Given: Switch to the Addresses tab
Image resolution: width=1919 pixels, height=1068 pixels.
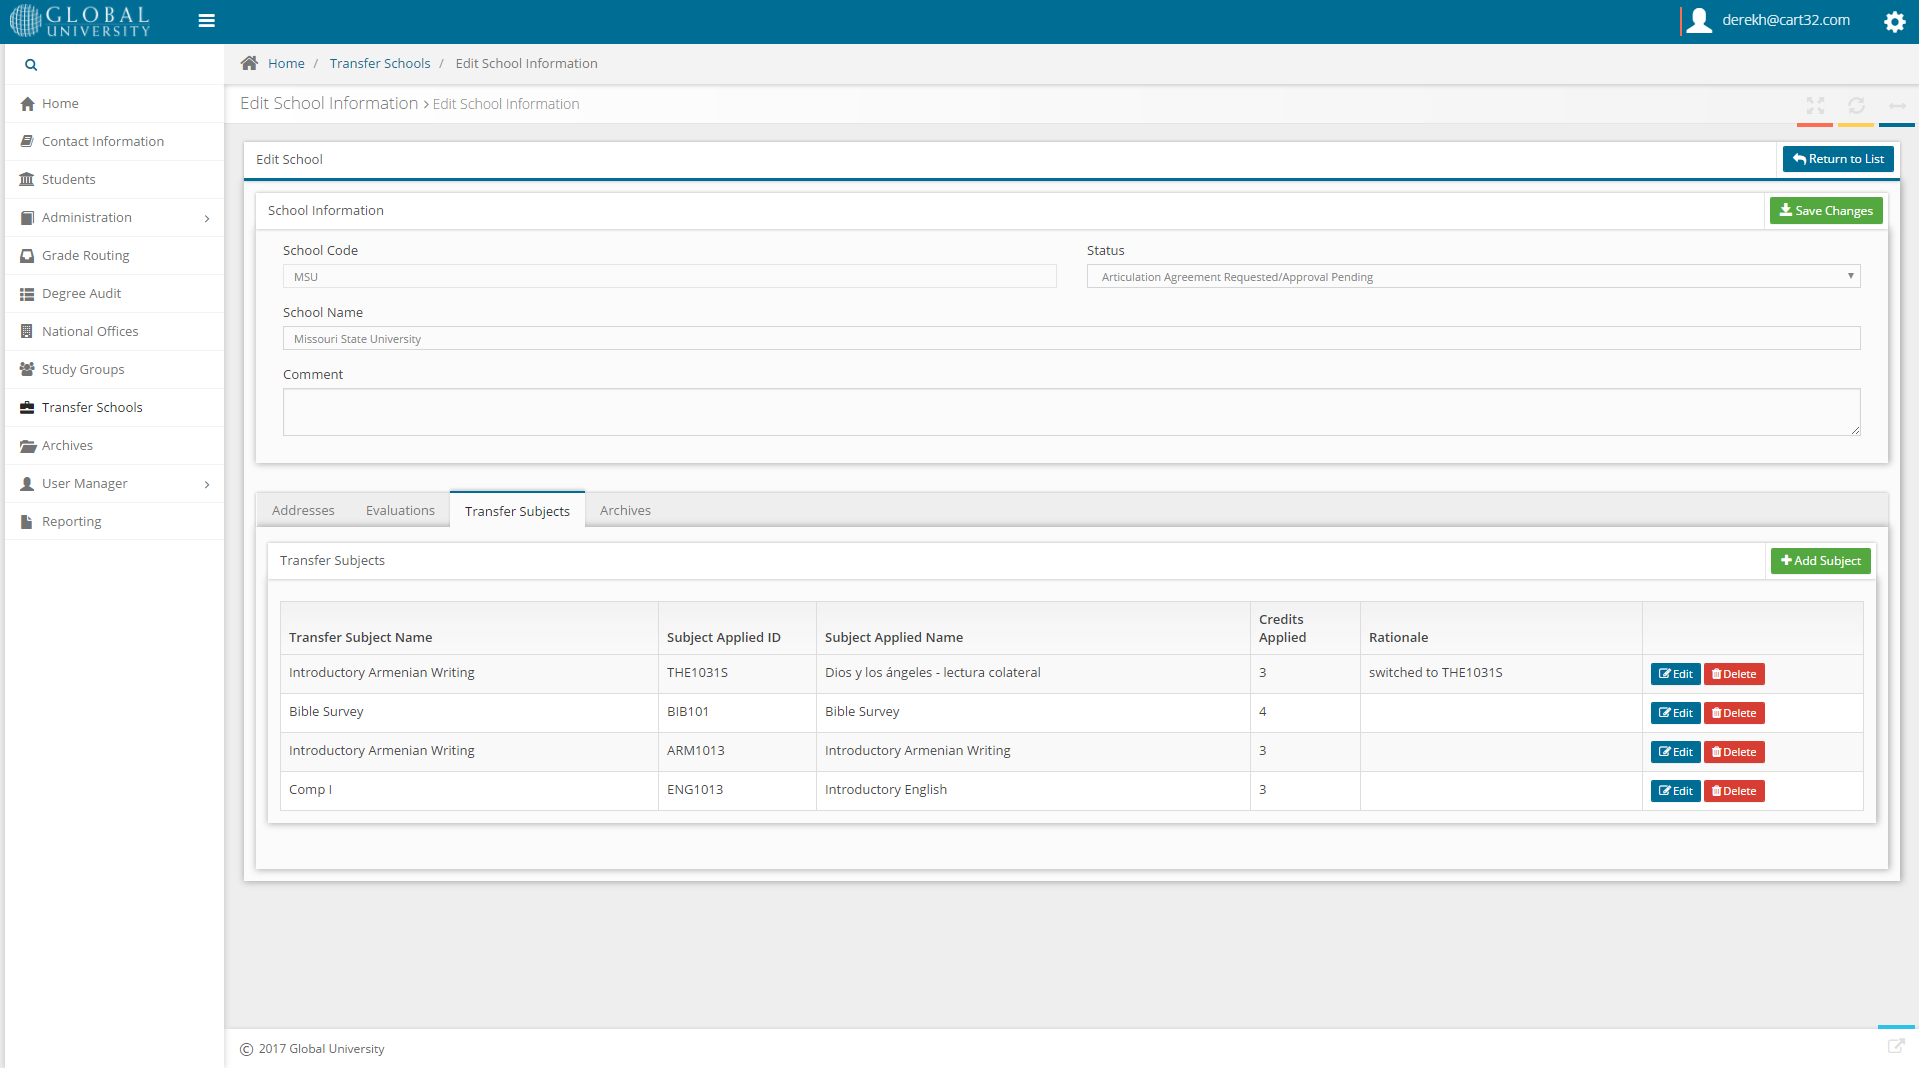Looking at the screenshot, I should point(303,510).
